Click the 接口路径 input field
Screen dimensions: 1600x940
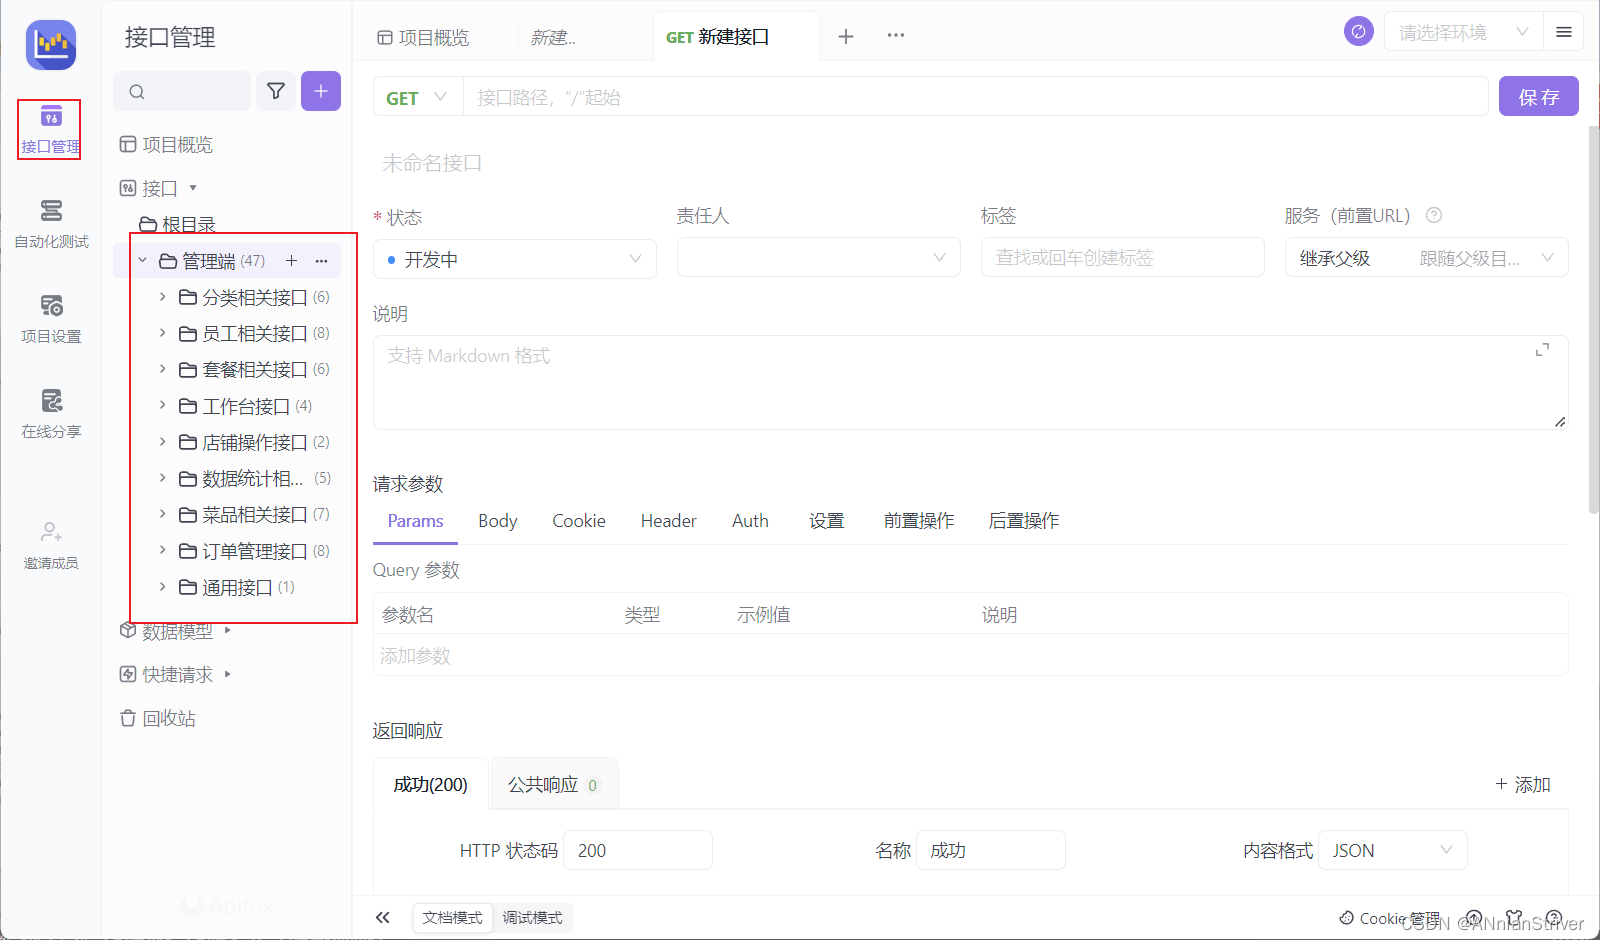pos(900,96)
